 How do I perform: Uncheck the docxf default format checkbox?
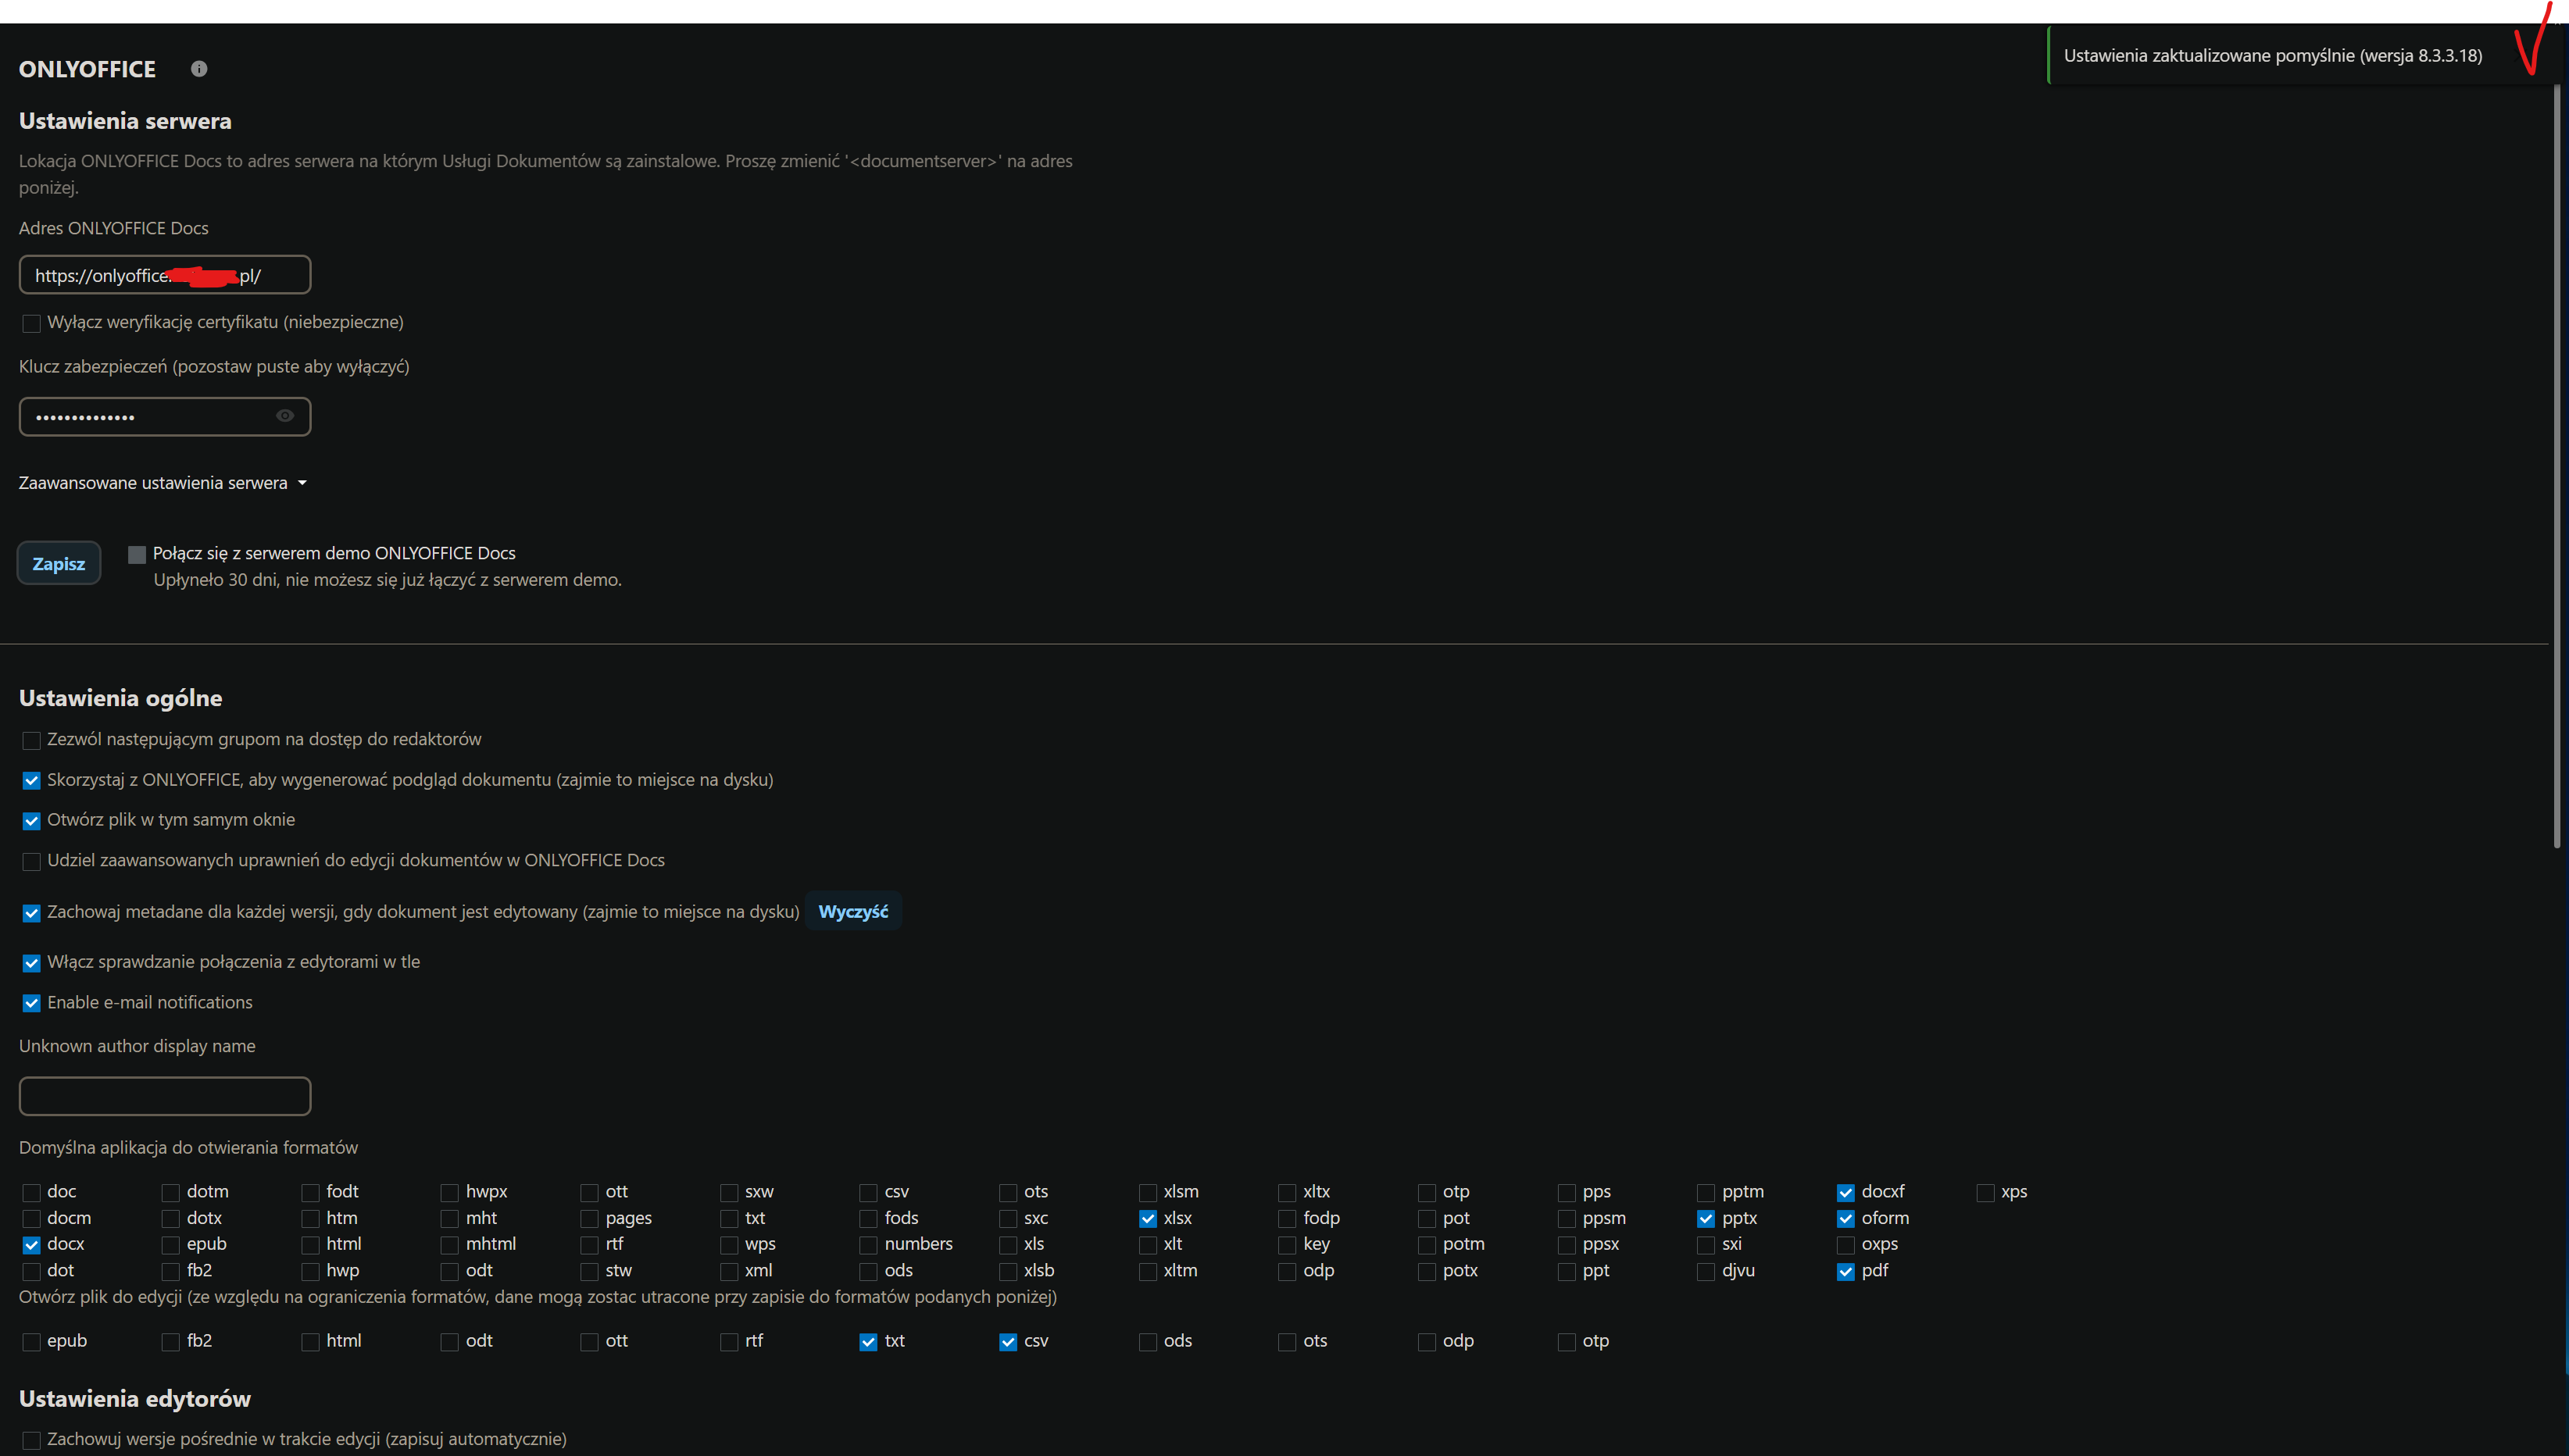click(x=1846, y=1192)
